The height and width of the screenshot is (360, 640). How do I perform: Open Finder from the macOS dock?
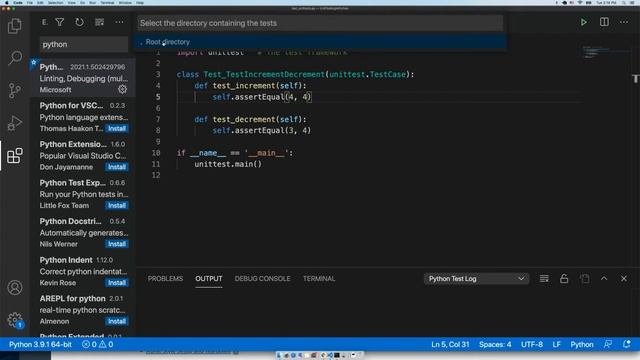(280, 355)
